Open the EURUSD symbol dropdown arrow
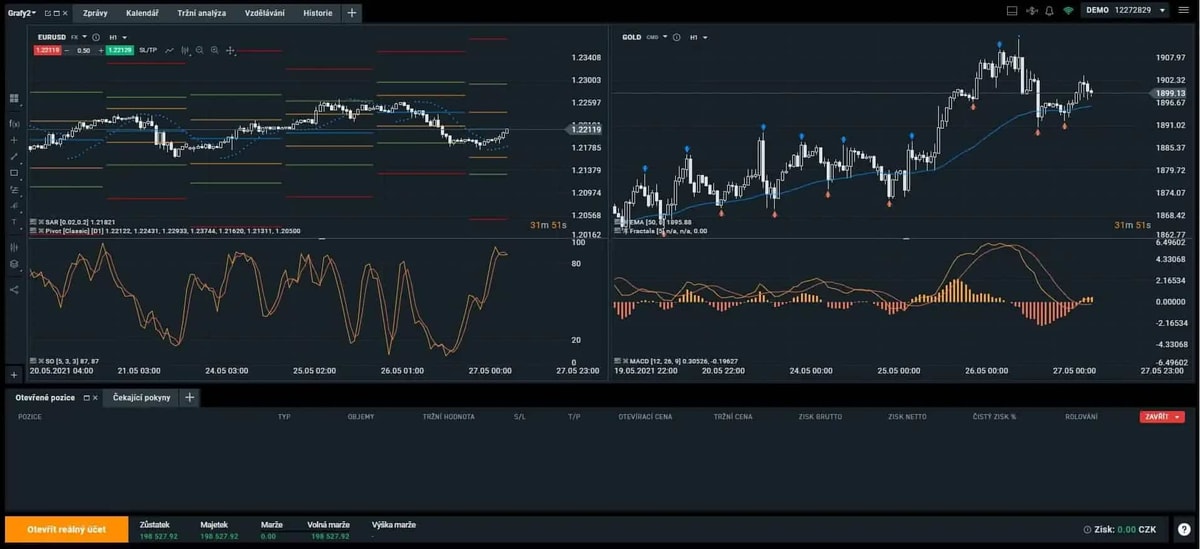Viewport: 1200px width, 549px height. pos(84,37)
